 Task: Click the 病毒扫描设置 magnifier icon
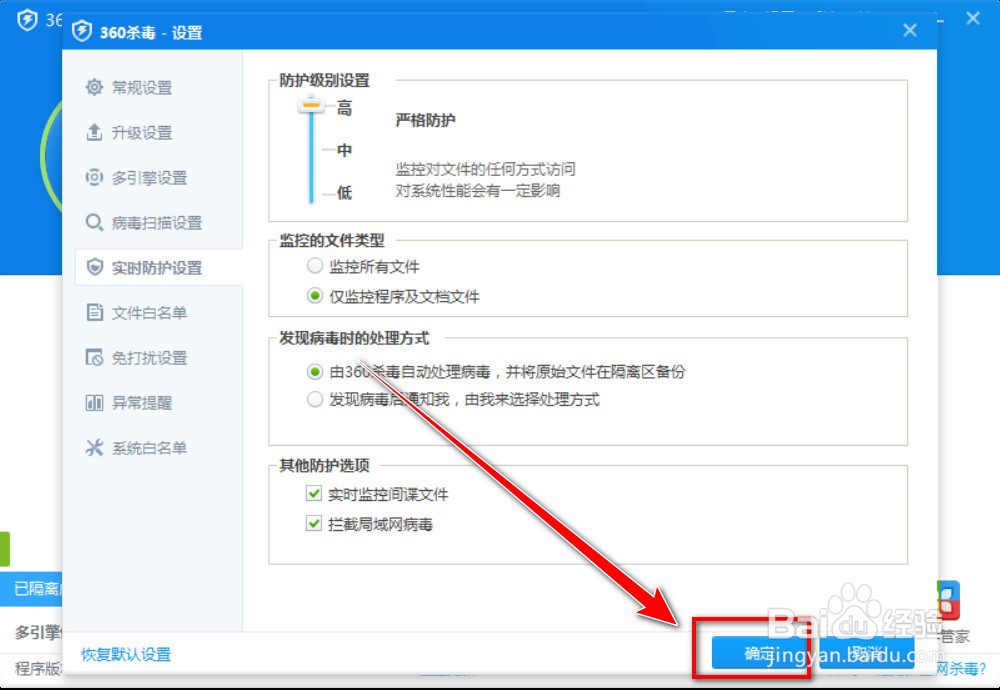click(94, 223)
